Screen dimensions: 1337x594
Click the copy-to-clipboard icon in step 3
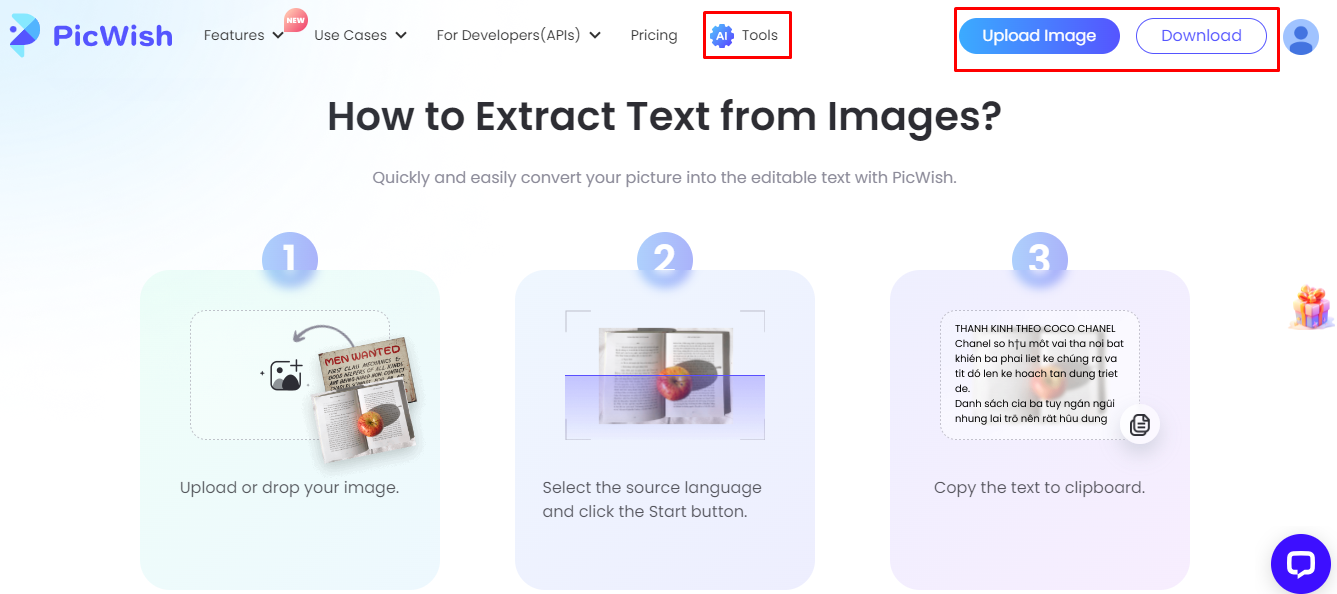click(1140, 425)
